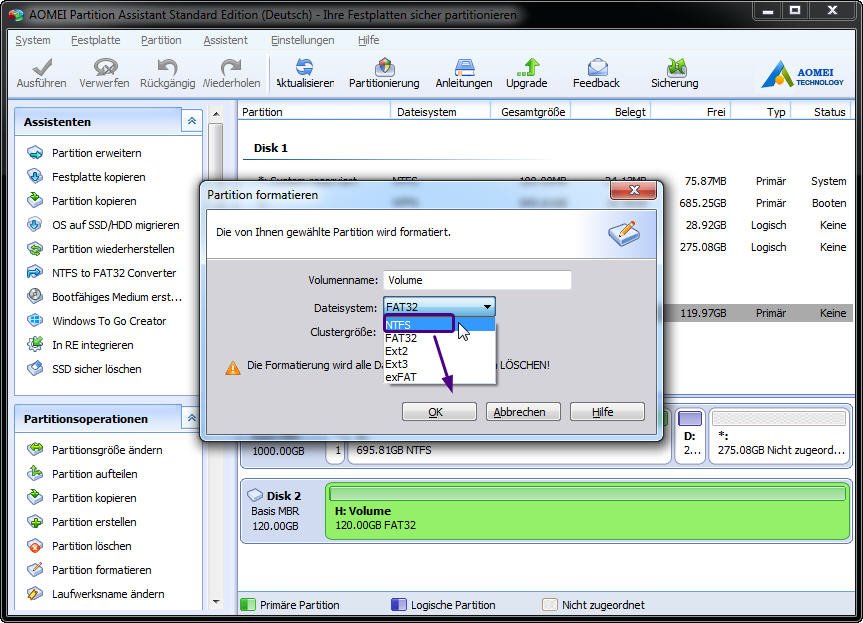This screenshot has height=623, width=863.
Task: Click the AOMEI Technology logo
Action: pyautogui.click(x=802, y=74)
